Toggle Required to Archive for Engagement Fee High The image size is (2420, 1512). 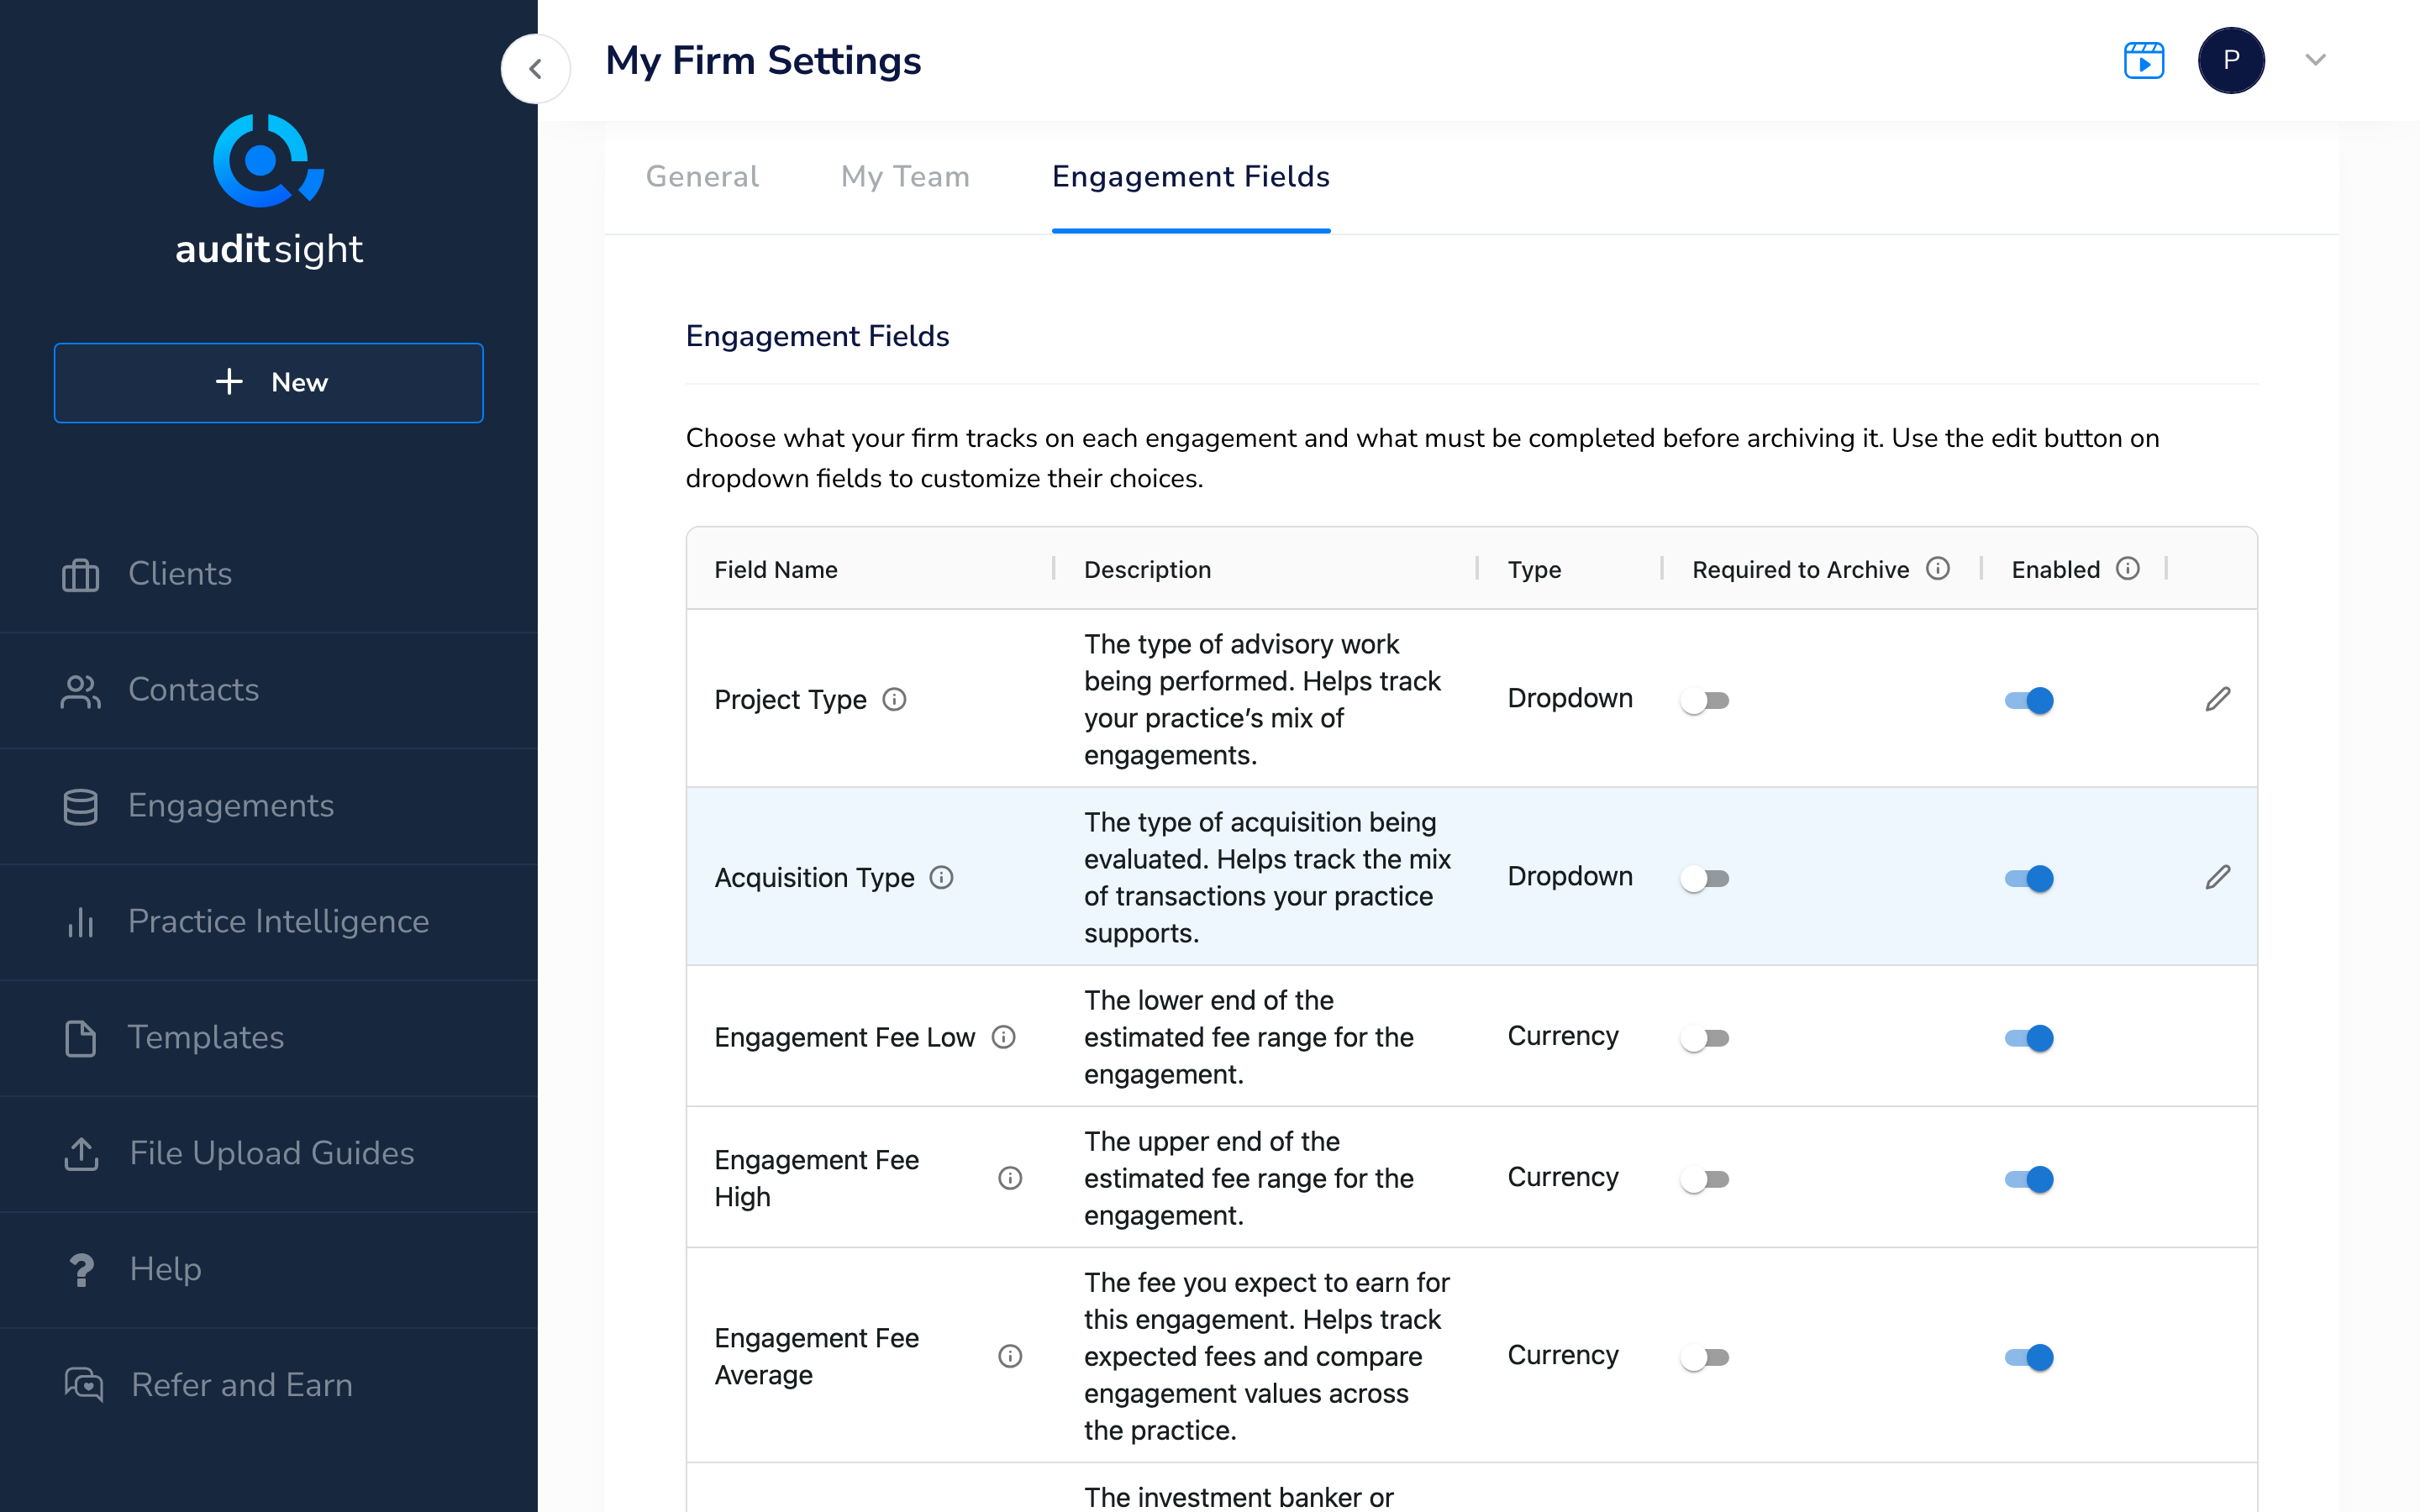point(1705,1179)
